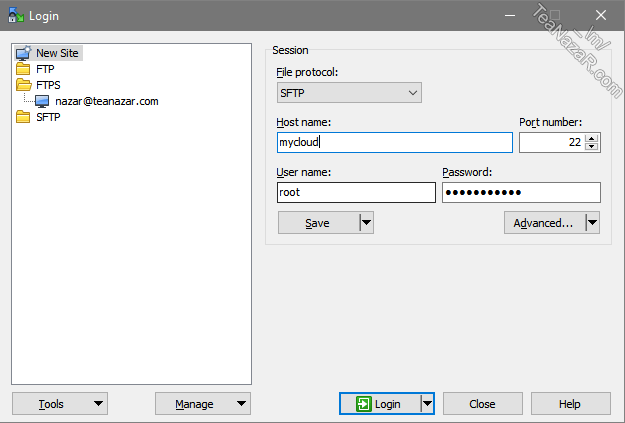Open the Manage dropdown menu
This screenshot has height=423, width=625.
(203, 404)
